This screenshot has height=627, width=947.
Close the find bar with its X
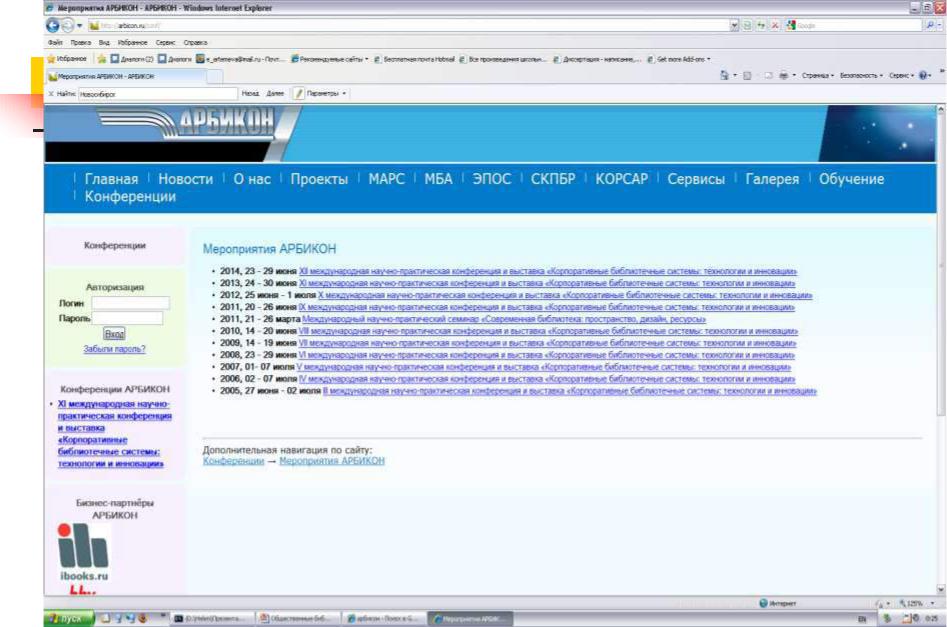(51, 94)
